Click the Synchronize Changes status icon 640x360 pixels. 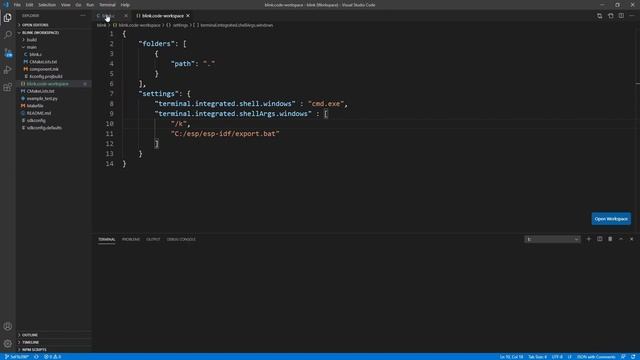point(36,357)
